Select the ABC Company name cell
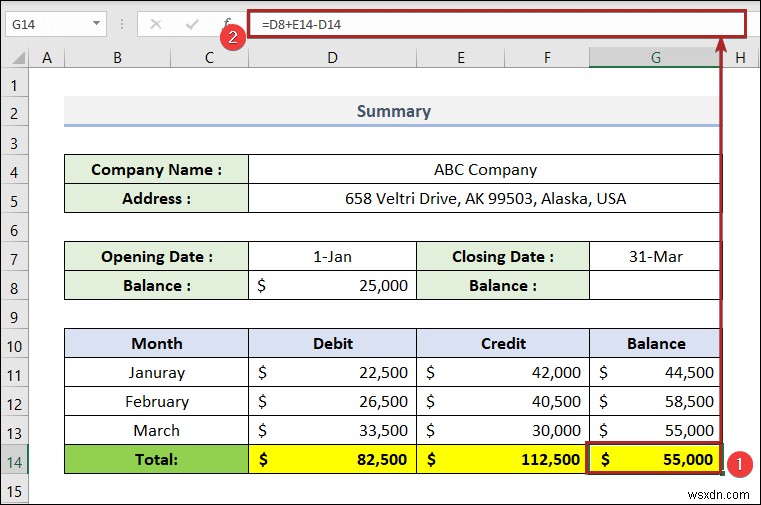761x505 pixels. [485, 169]
